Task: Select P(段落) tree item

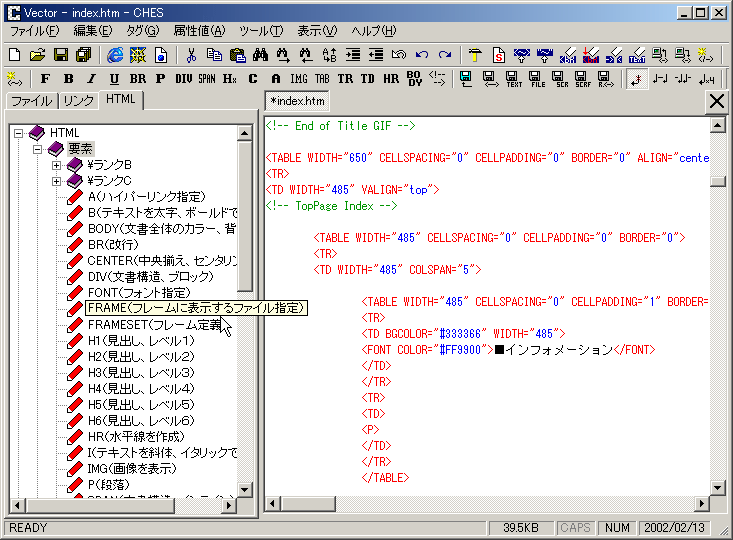Action: [108, 484]
